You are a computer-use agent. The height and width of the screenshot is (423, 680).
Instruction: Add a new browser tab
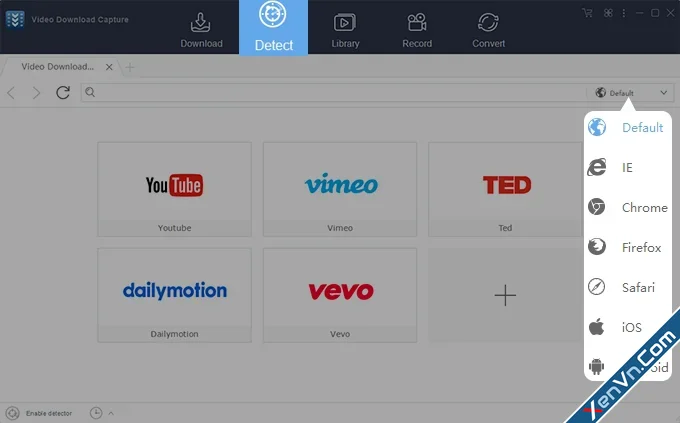[x=130, y=67]
